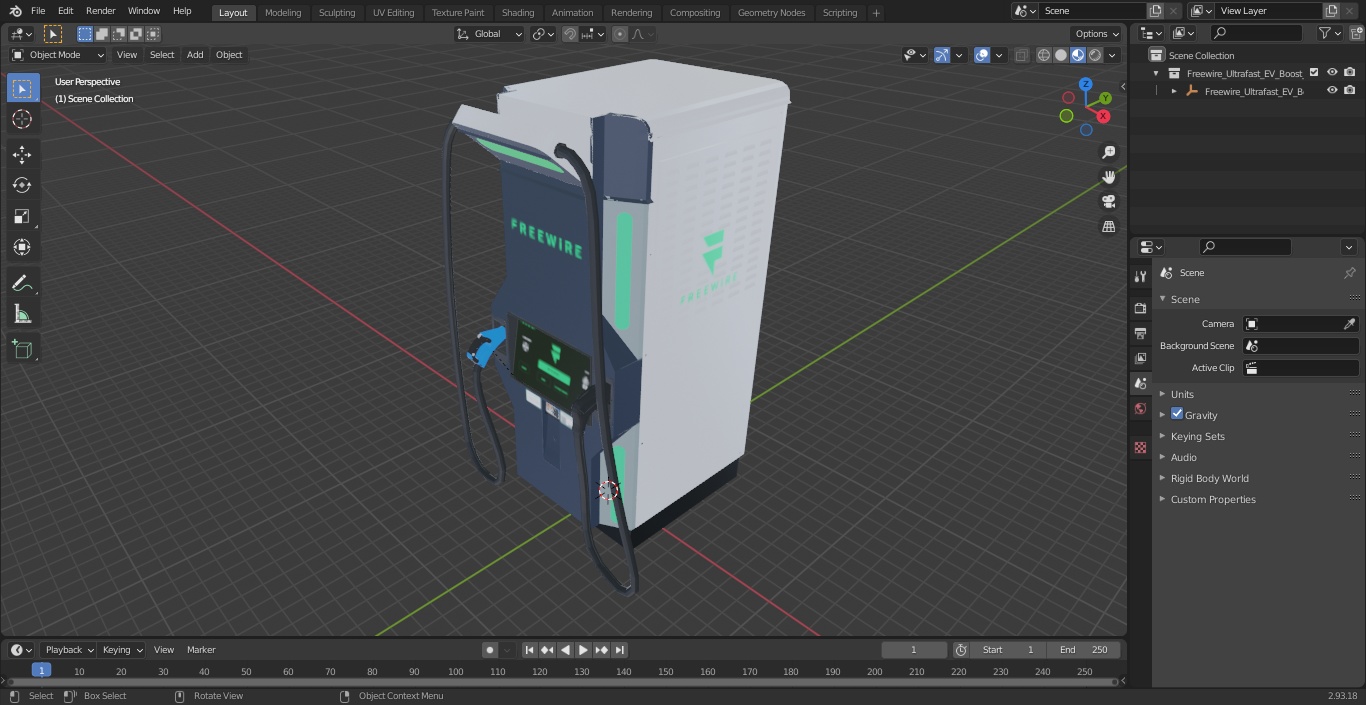Activate the Move tool
Screen dimensions: 1366x705
click(x=22, y=155)
